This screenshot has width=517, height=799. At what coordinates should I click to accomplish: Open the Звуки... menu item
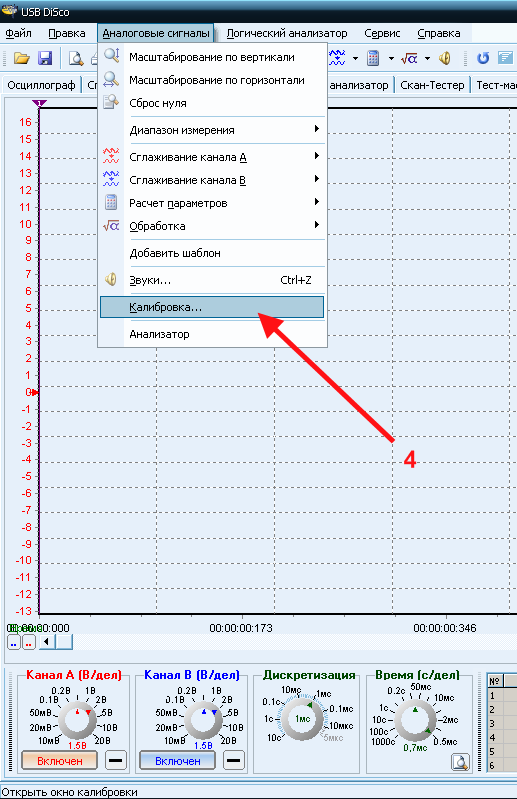tap(212, 280)
